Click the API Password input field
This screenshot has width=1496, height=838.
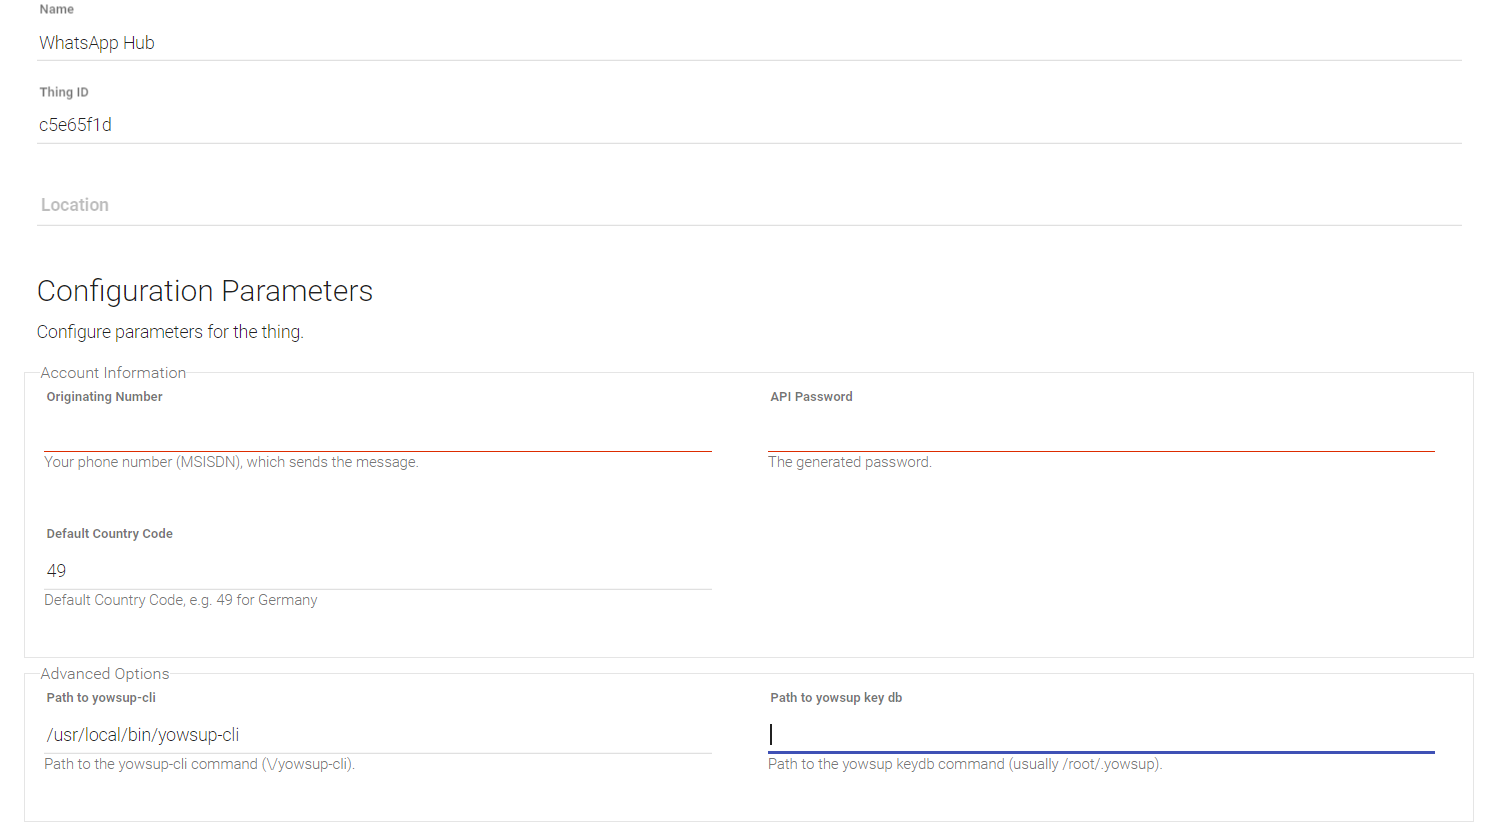(1101, 434)
